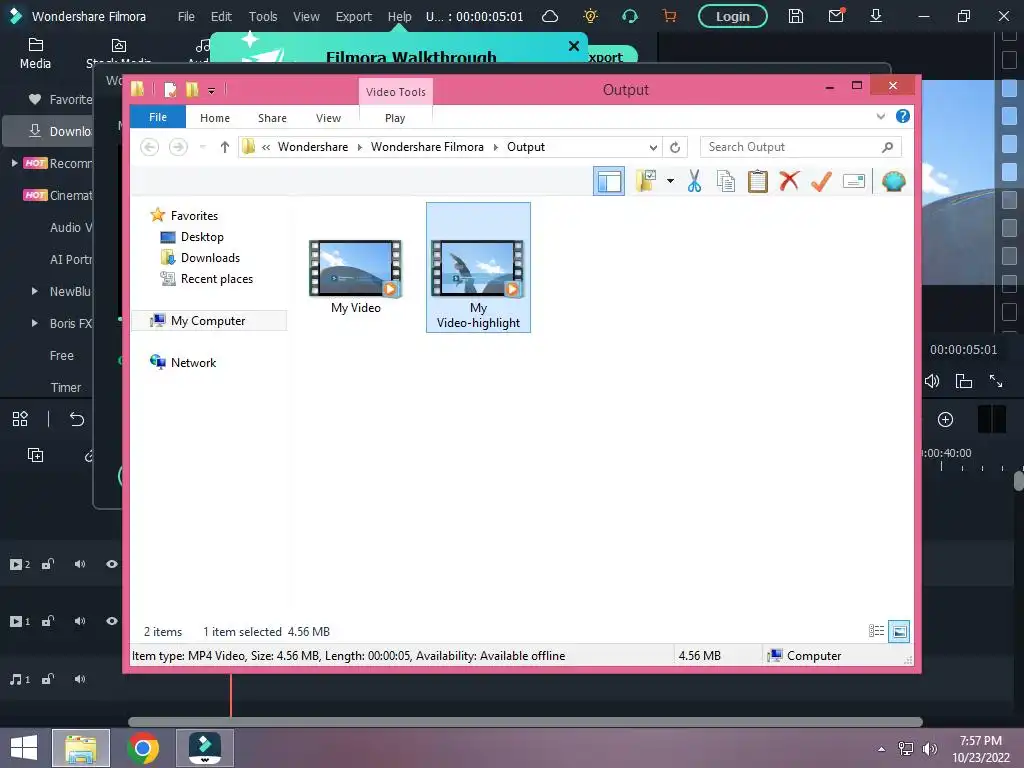
Task: Mute audio track 1
Action: pyautogui.click(x=80, y=679)
